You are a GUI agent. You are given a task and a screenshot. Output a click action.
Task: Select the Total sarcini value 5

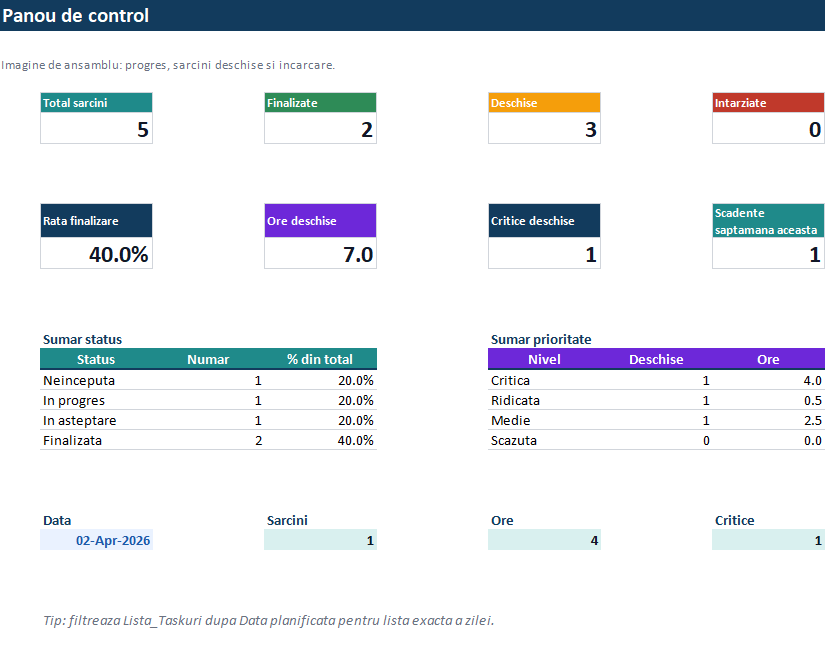coord(96,129)
